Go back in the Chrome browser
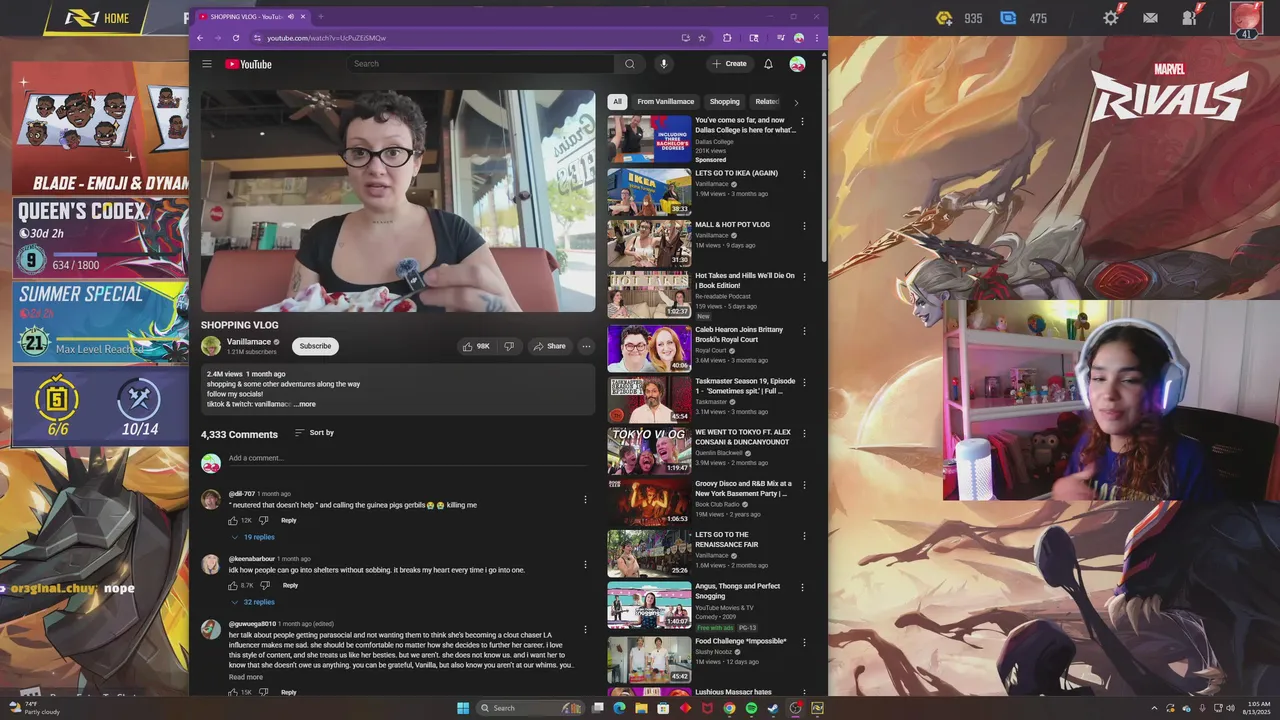 pos(200,38)
